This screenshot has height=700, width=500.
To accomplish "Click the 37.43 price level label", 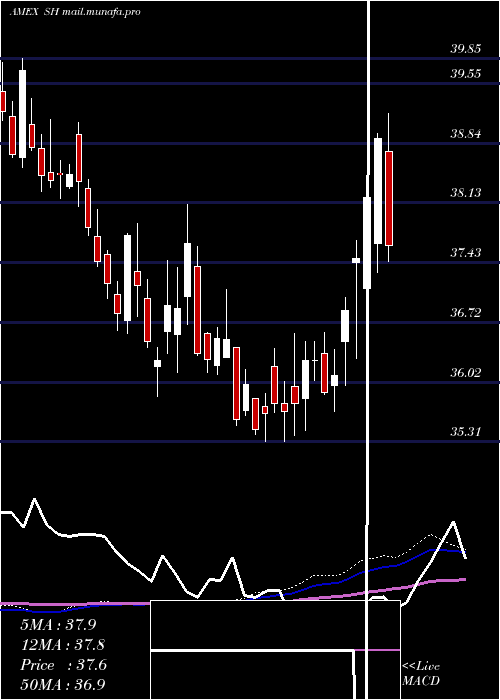I will click(465, 253).
